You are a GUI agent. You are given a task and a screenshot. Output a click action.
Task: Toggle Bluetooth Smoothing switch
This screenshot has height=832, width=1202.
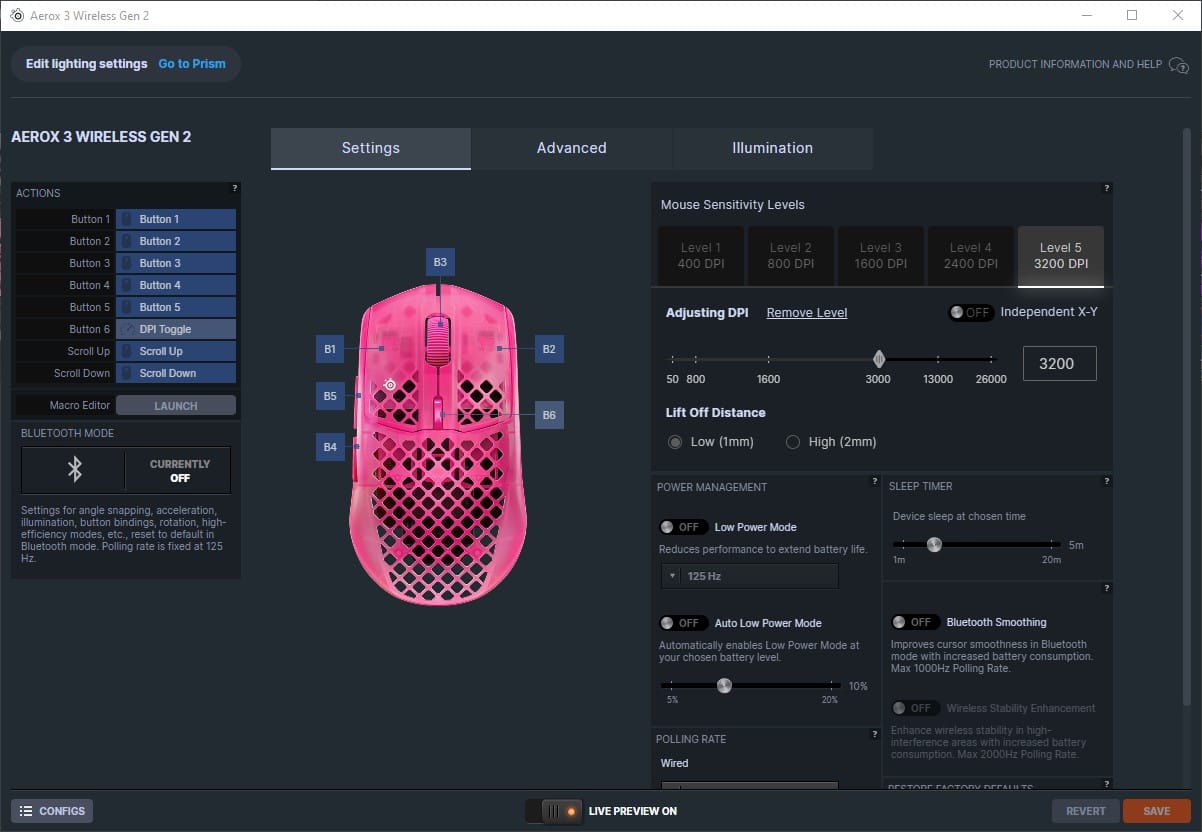(915, 622)
